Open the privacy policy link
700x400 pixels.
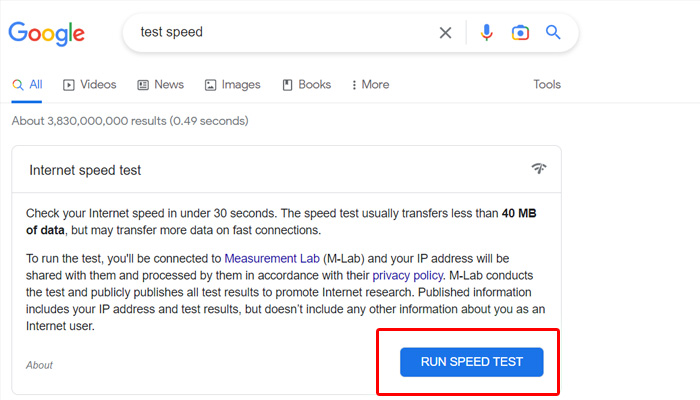[x=406, y=274]
